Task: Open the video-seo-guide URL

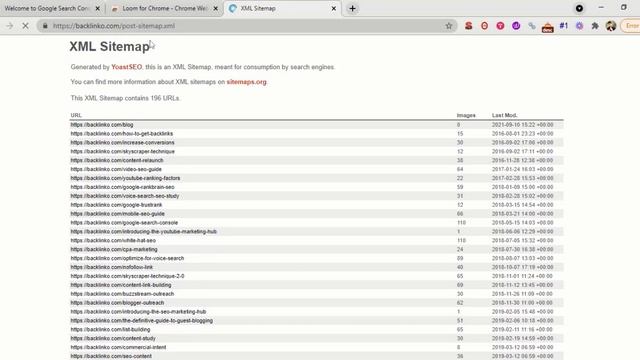Action: pos(116,169)
